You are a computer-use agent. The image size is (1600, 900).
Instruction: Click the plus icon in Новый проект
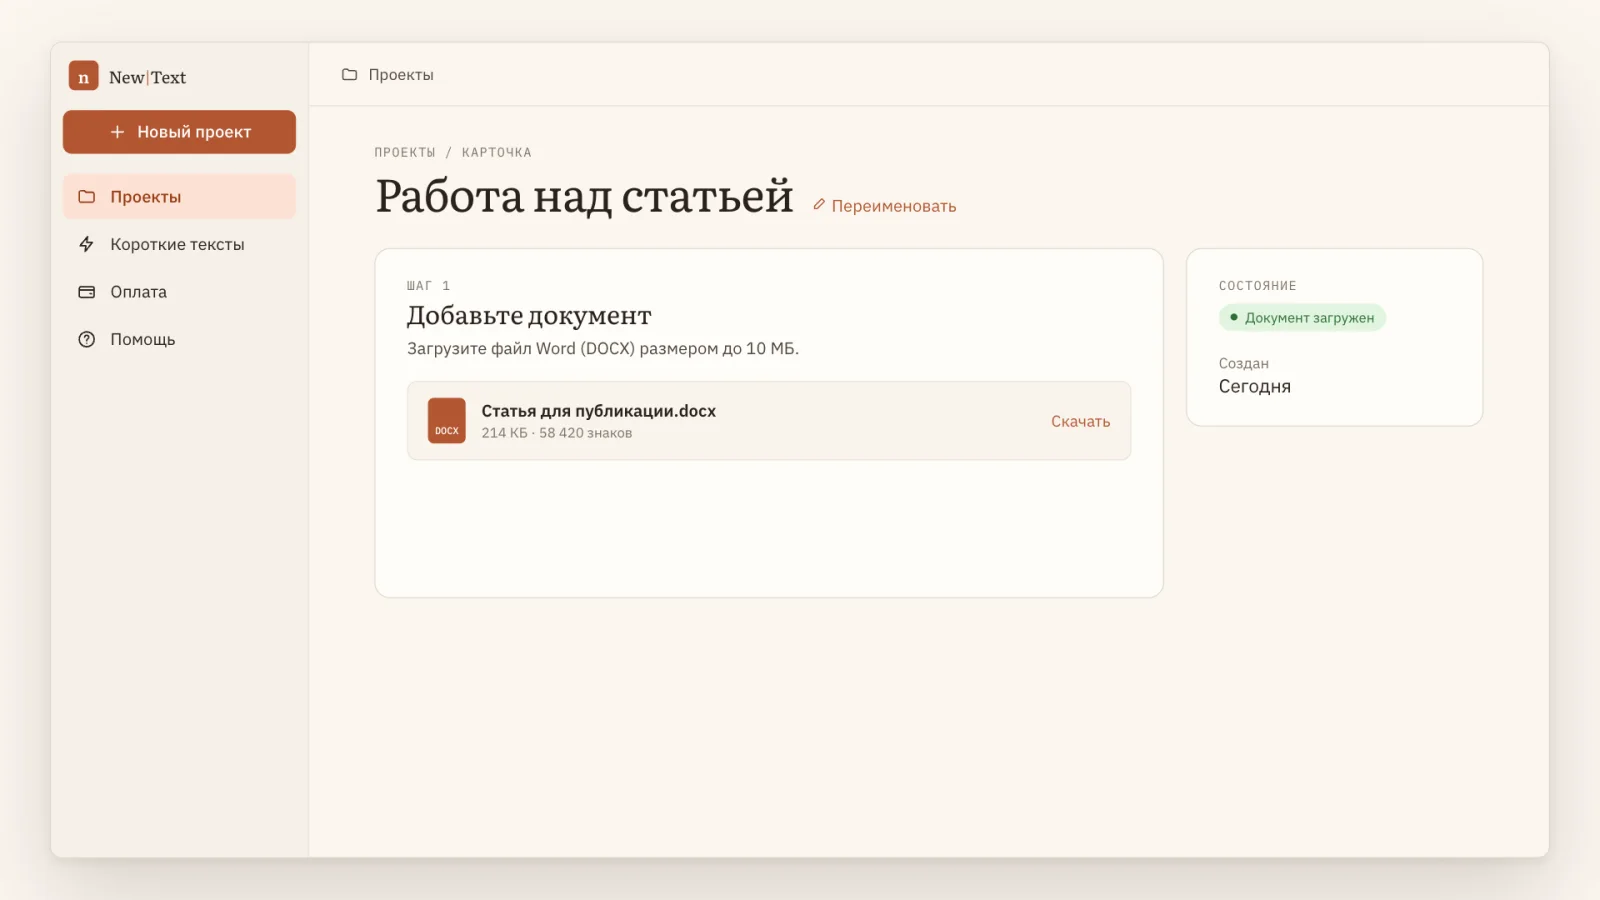(117, 132)
